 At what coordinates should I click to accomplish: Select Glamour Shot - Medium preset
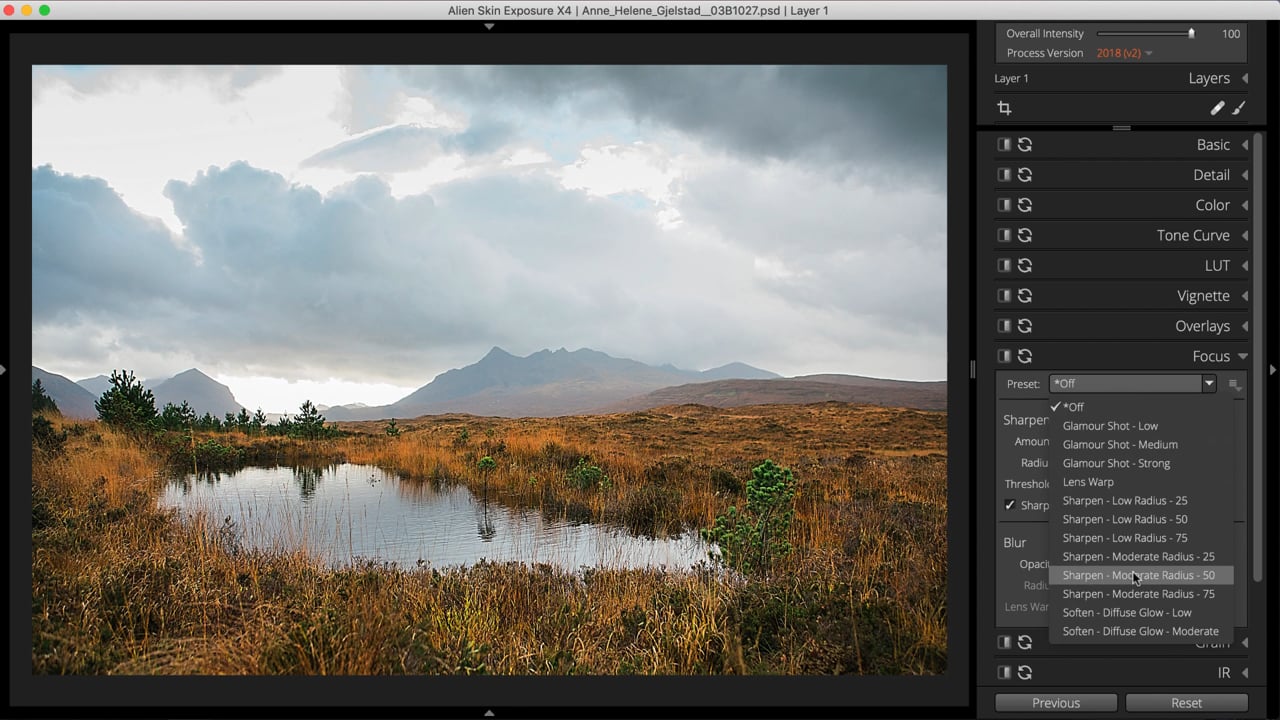pos(1141,444)
